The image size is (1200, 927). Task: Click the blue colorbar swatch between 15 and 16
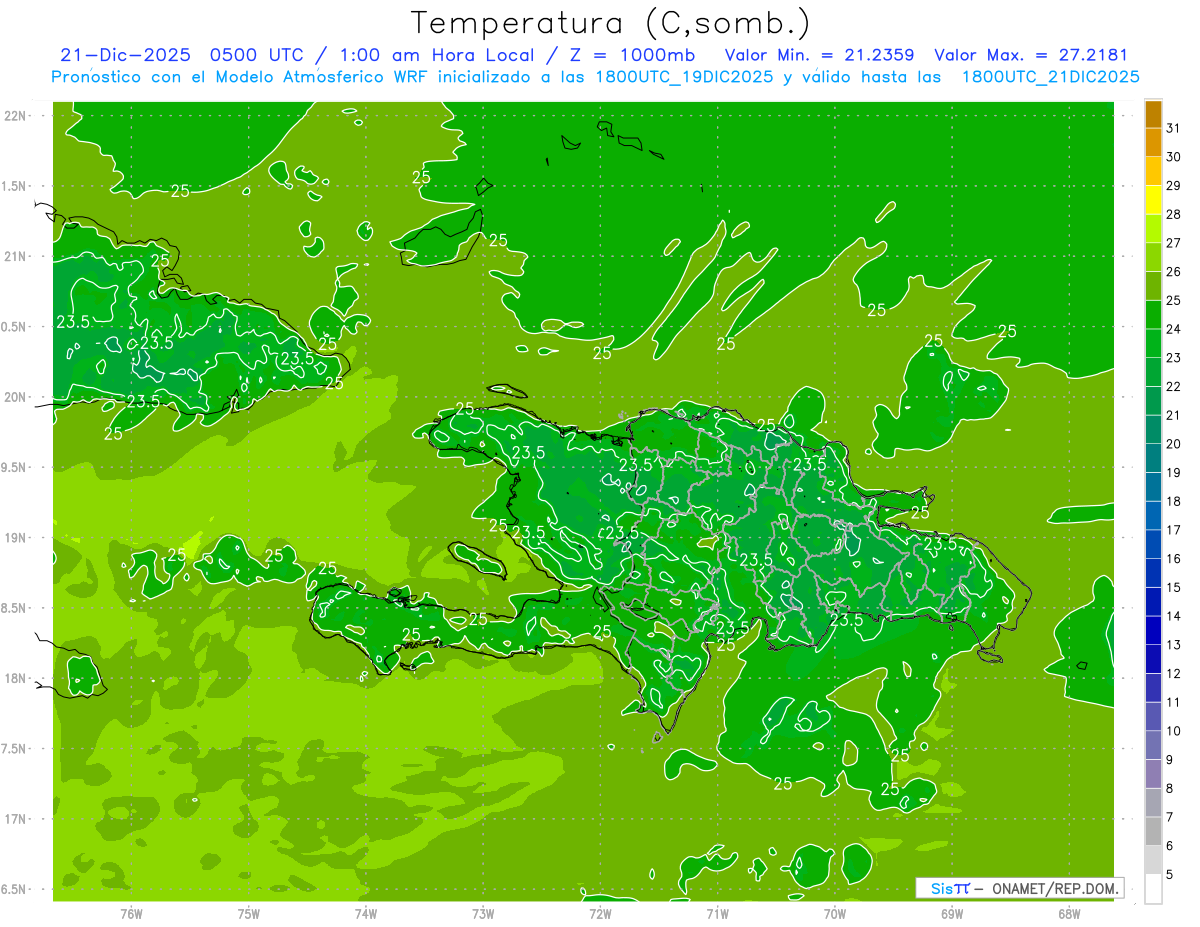pyautogui.click(x=1153, y=573)
